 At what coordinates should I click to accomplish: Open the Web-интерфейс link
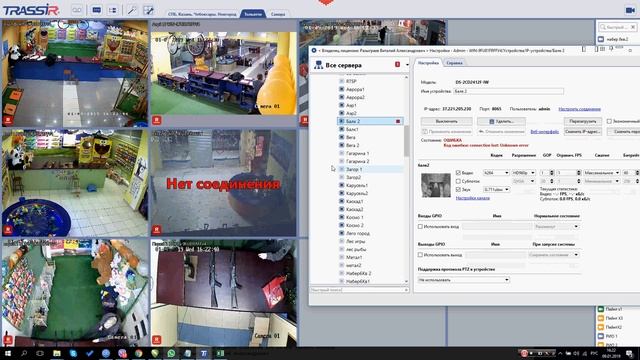tap(544, 132)
